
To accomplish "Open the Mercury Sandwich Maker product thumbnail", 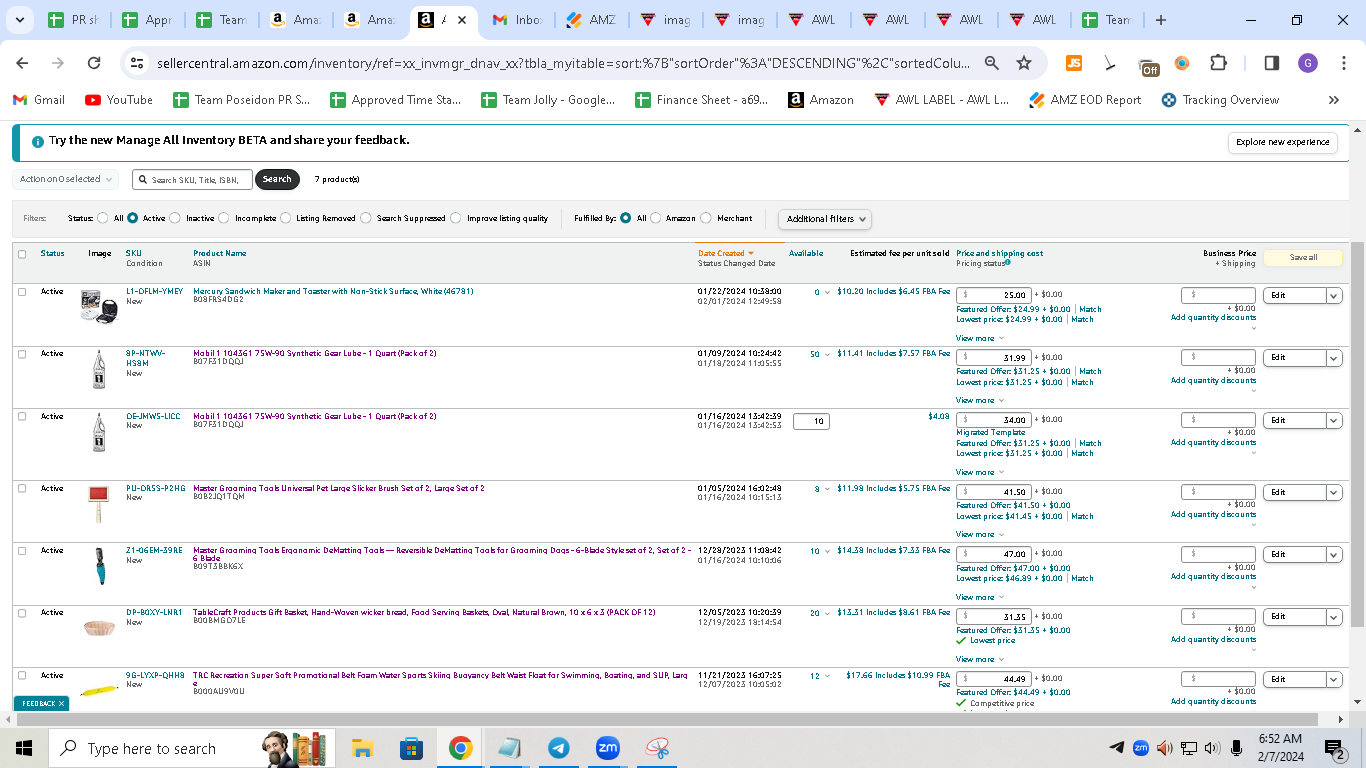I will click(x=99, y=305).
